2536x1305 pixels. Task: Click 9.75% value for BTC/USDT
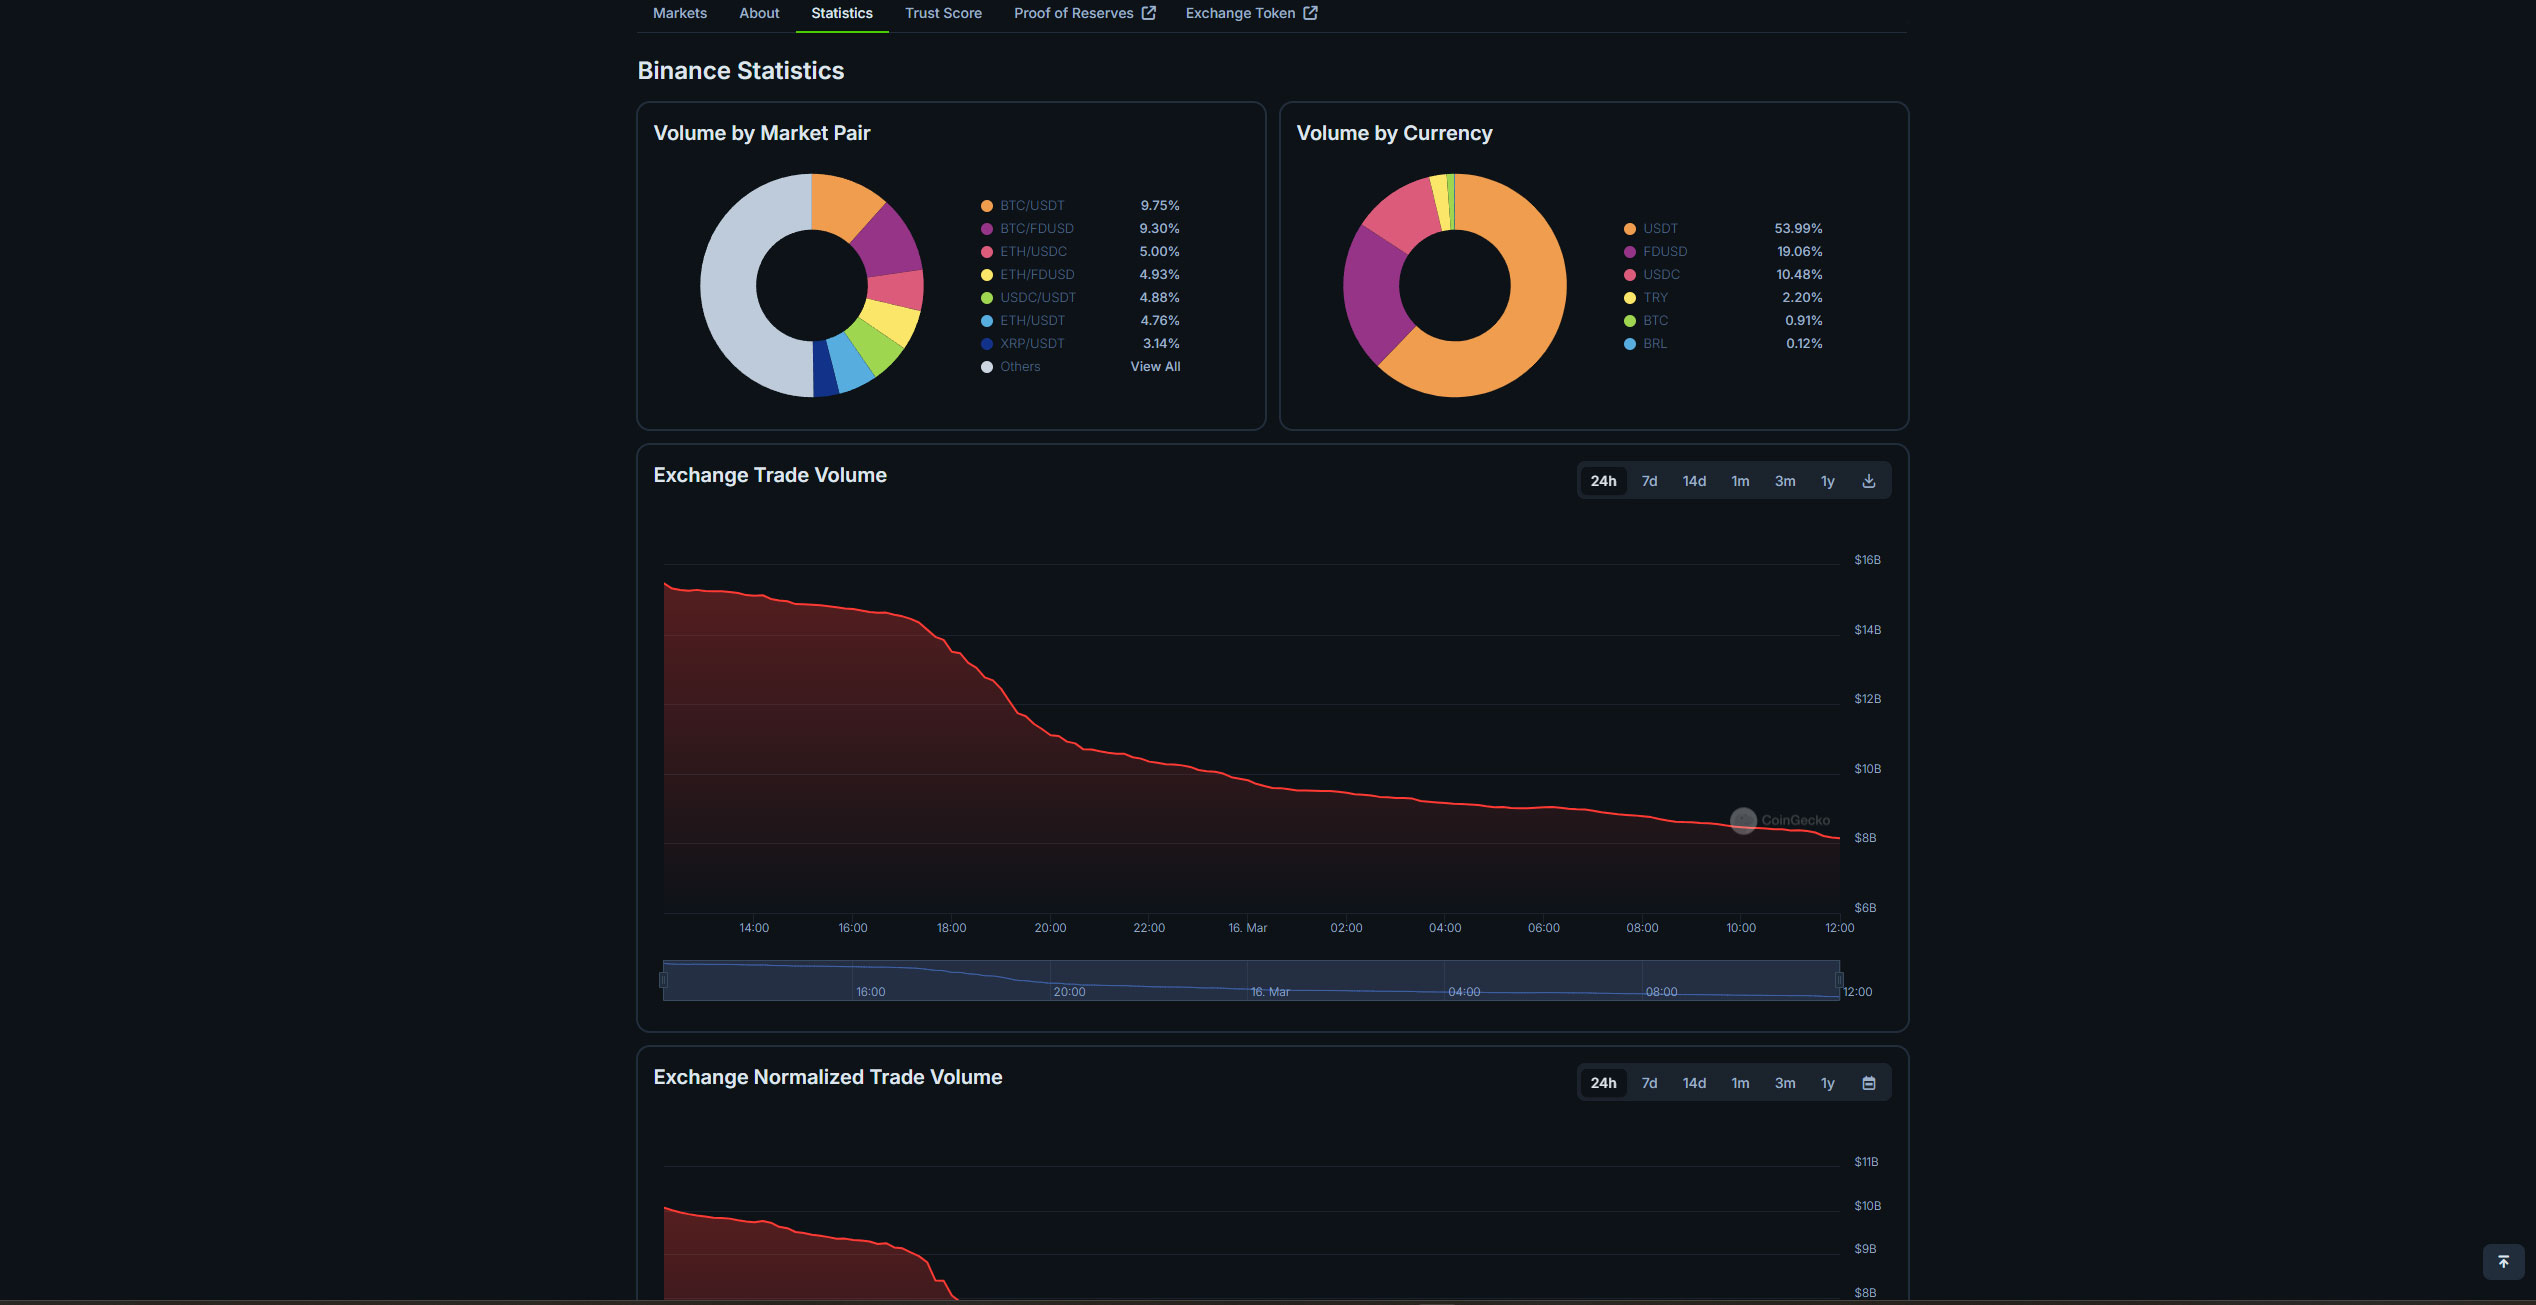[x=1160, y=206]
